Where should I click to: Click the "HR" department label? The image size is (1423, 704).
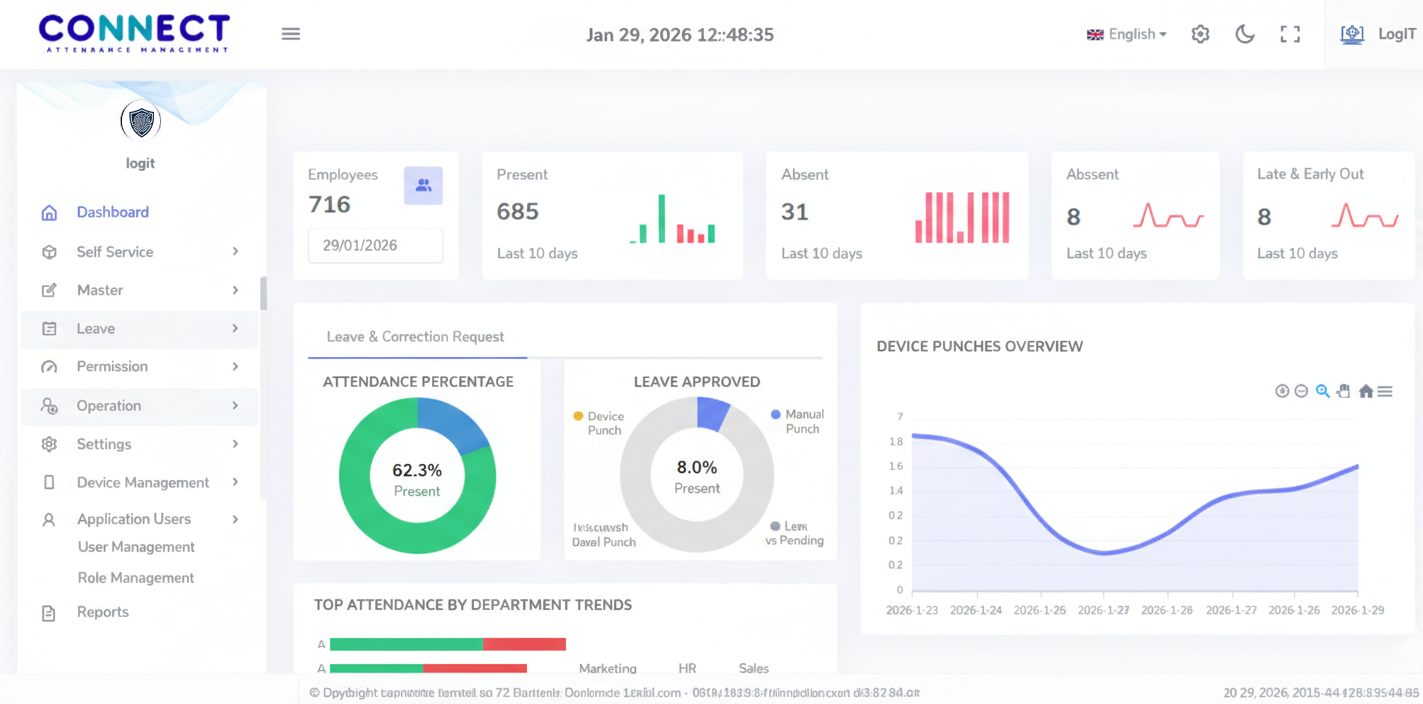pos(688,668)
